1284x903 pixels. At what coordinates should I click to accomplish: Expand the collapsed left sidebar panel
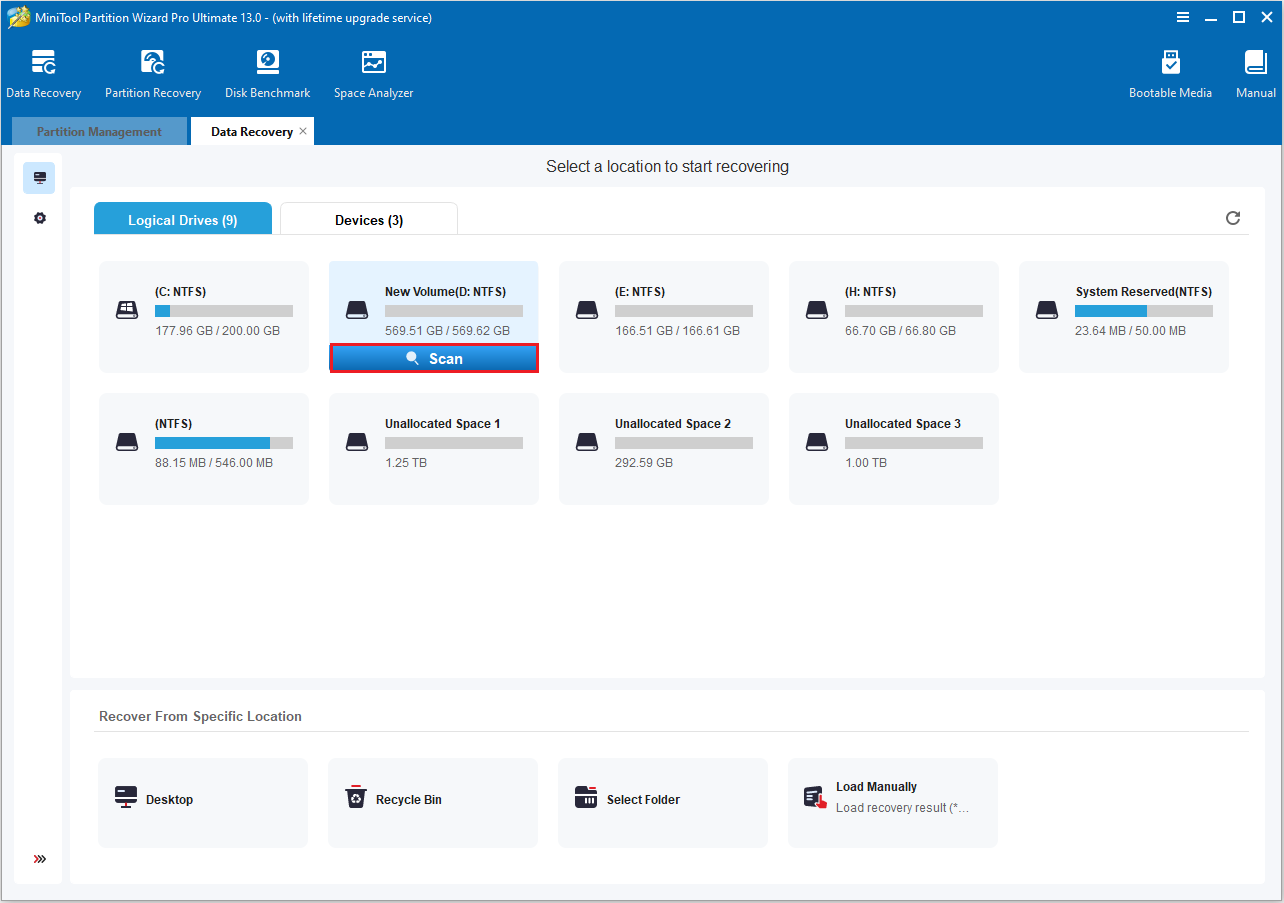tap(39, 859)
